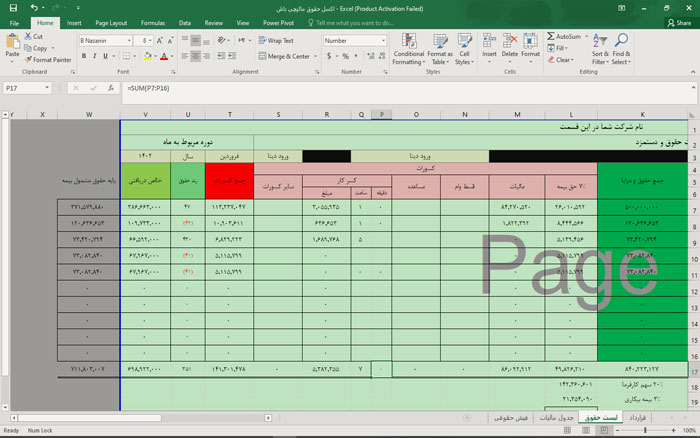700x438 pixels.
Task: Click the Insert Function fx icon
Action: click(111, 88)
